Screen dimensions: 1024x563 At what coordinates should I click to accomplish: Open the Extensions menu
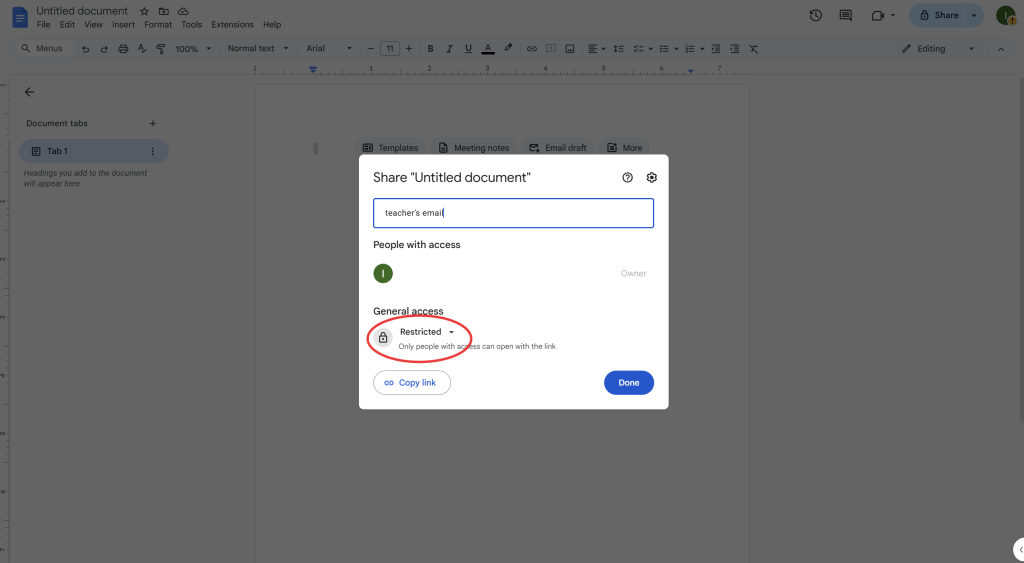(x=232, y=24)
